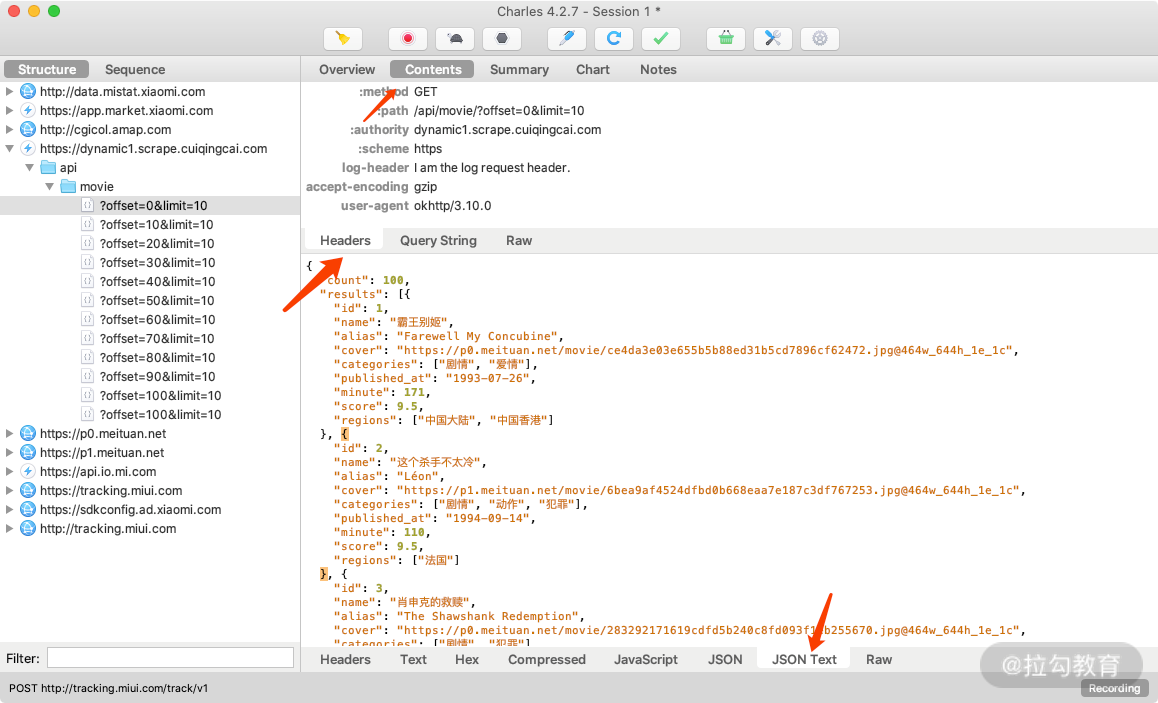Click the :authority header value
This screenshot has width=1158, height=703.
tap(507, 130)
